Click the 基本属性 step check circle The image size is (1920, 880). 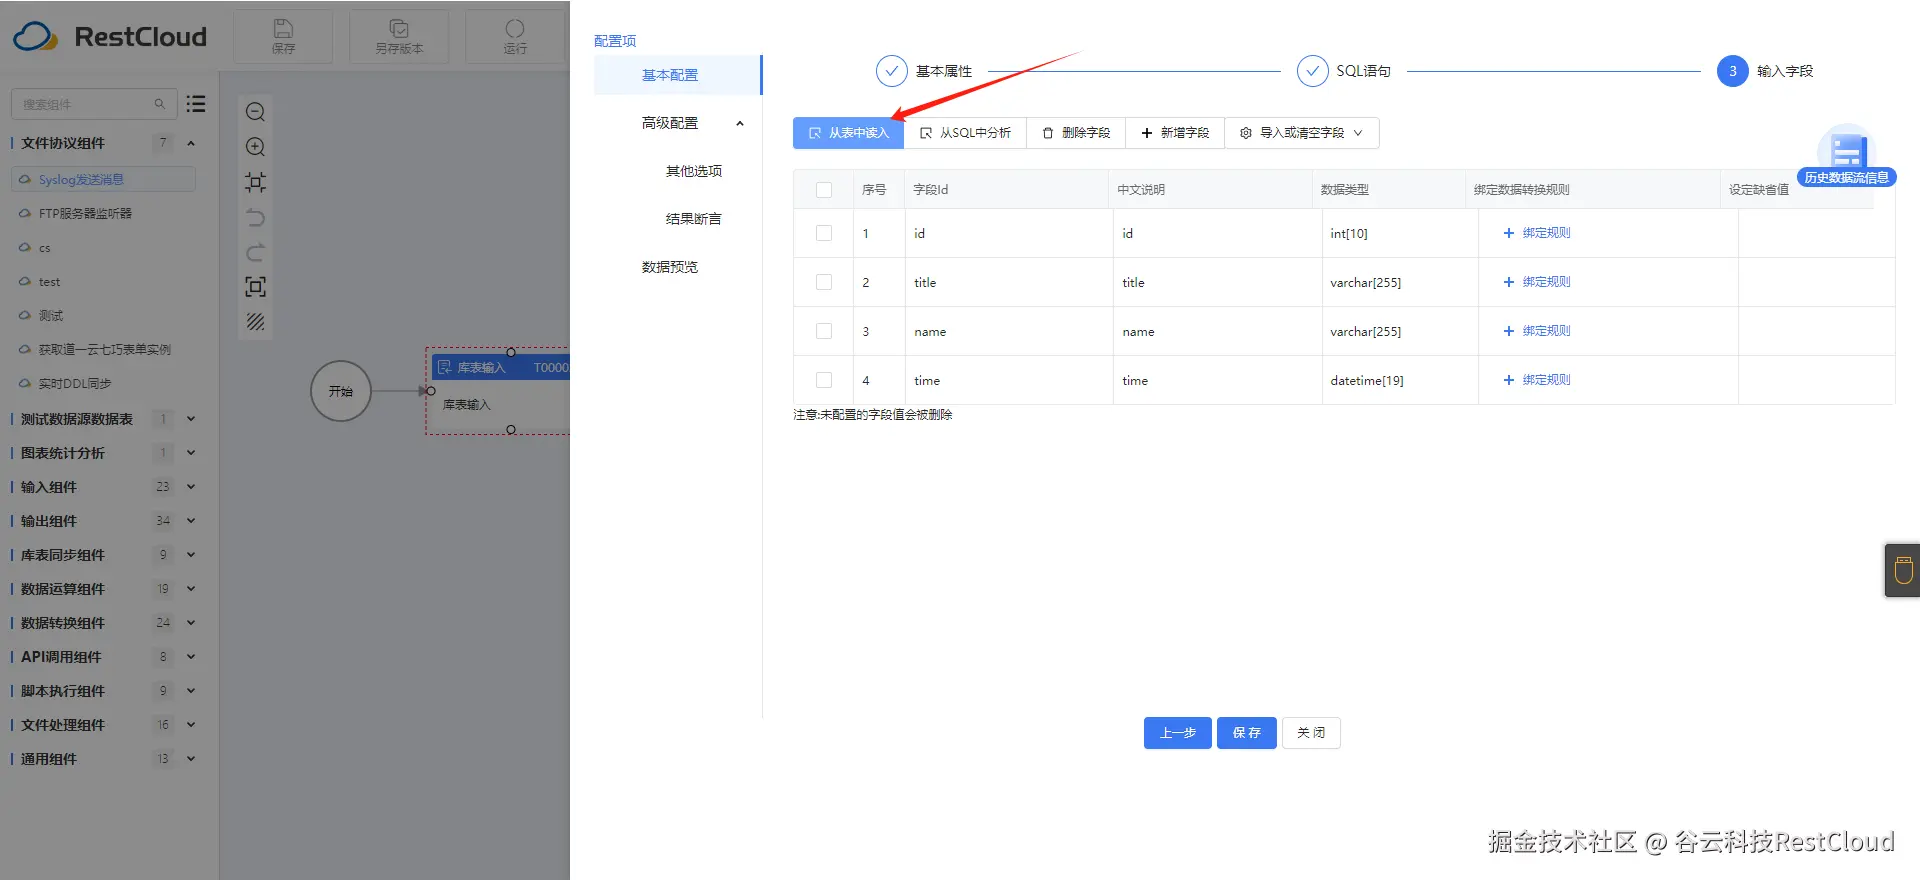click(891, 71)
